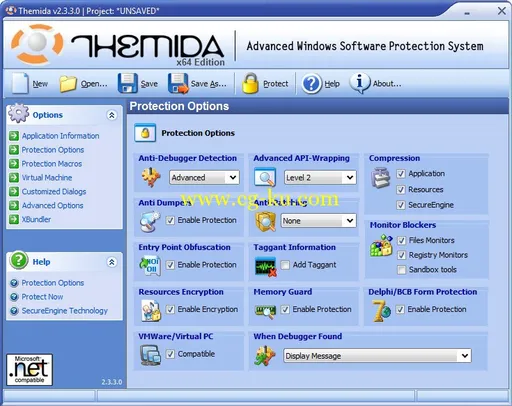Enable the Add Taggant checkbox
This screenshot has height=406, width=512.
(x=285, y=265)
